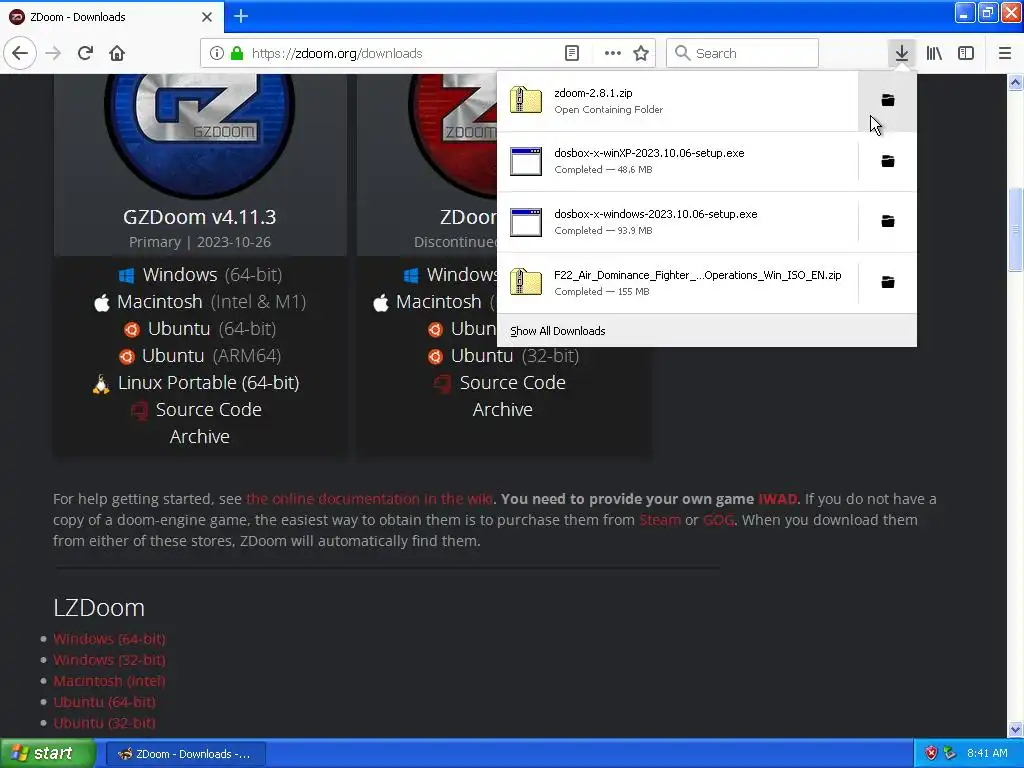The height and width of the screenshot is (768, 1024).
Task: Open ZDoom Archive link
Action: 503,409
